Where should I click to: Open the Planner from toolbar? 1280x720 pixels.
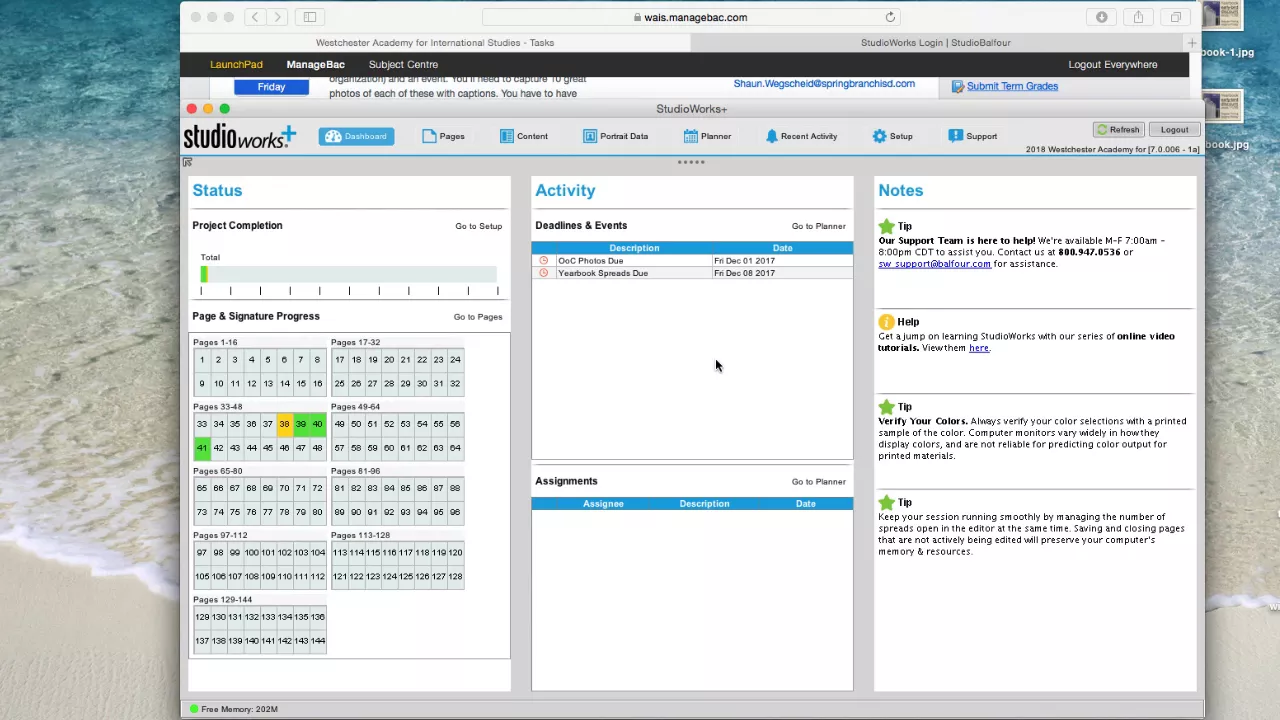click(707, 136)
